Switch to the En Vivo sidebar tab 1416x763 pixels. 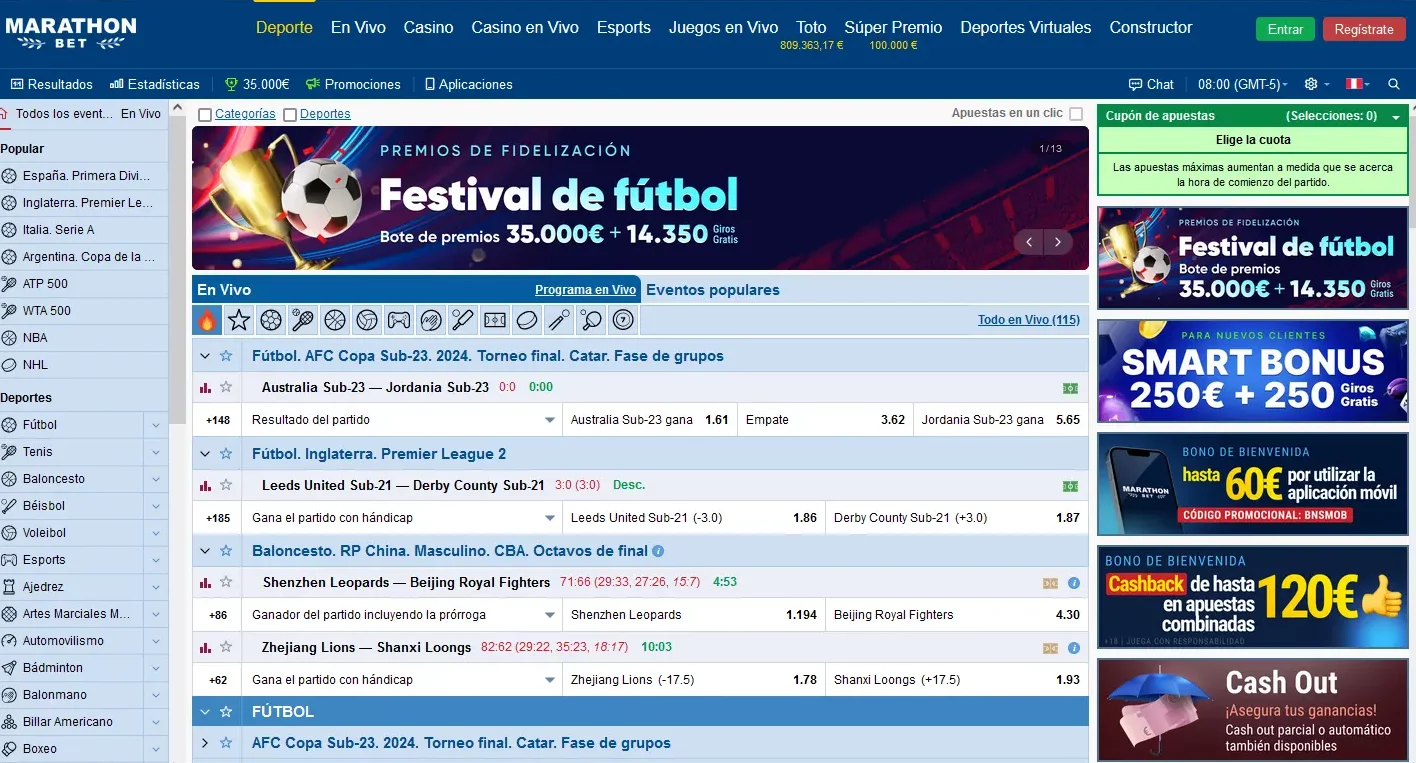pos(141,114)
